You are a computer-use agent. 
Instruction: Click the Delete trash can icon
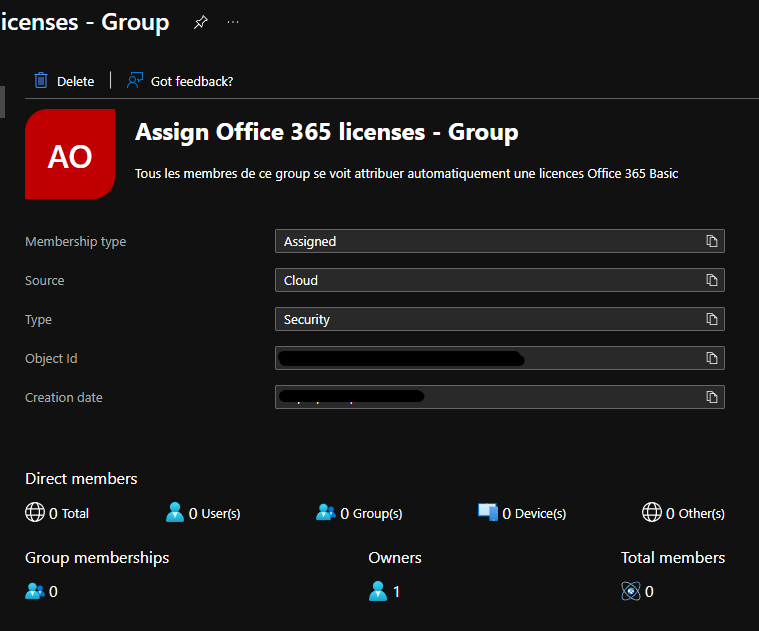click(41, 80)
